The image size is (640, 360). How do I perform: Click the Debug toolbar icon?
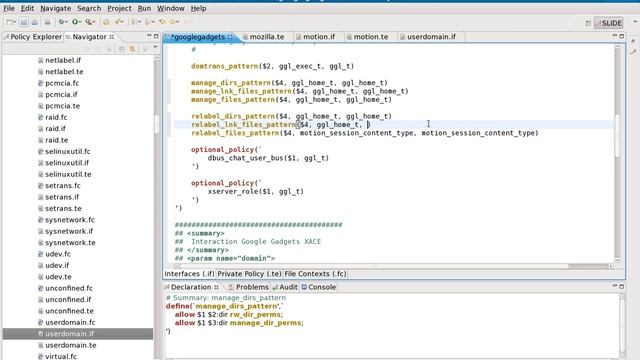pos(61,22)
